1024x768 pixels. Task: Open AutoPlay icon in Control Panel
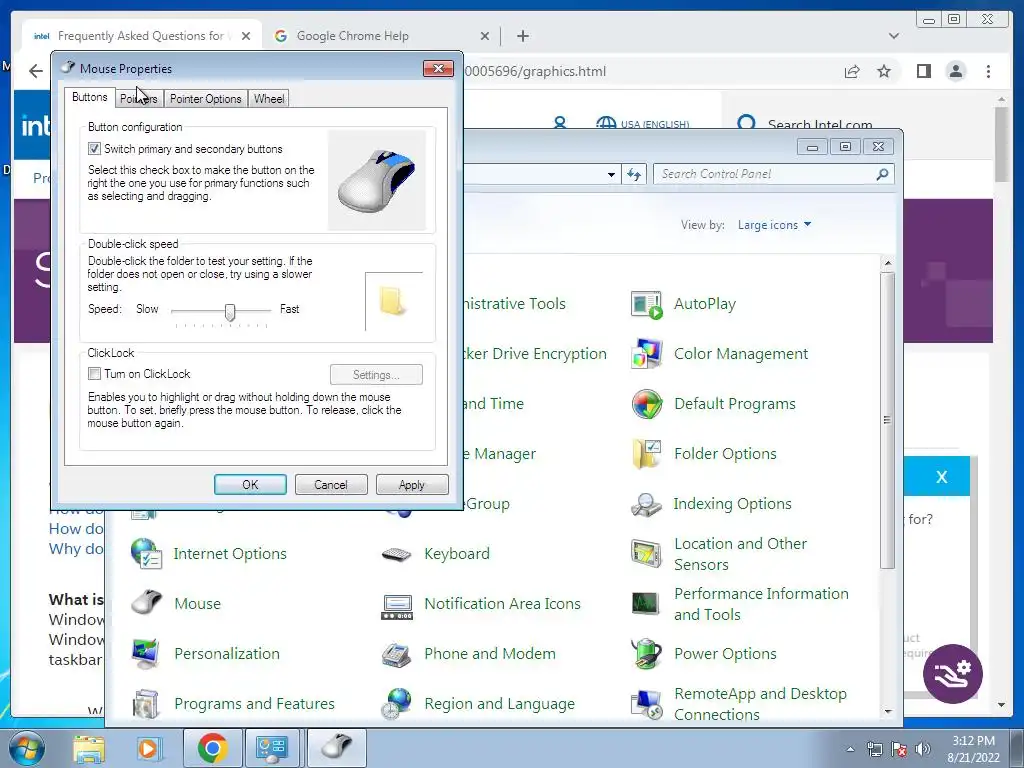pyautogui.click(x=647, y=304)
